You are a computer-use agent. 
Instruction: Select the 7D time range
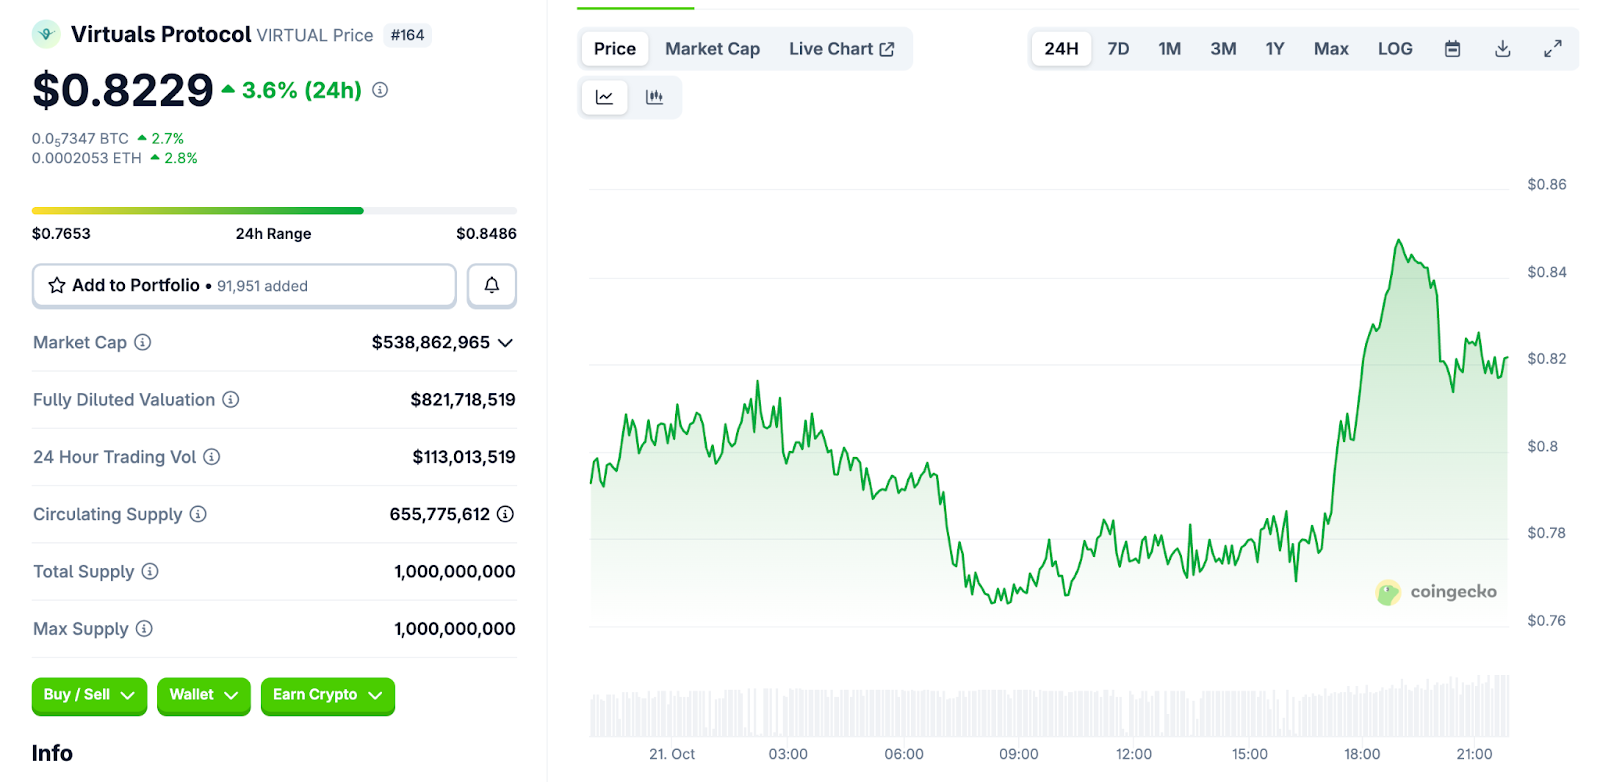(x=1118, y=49)
